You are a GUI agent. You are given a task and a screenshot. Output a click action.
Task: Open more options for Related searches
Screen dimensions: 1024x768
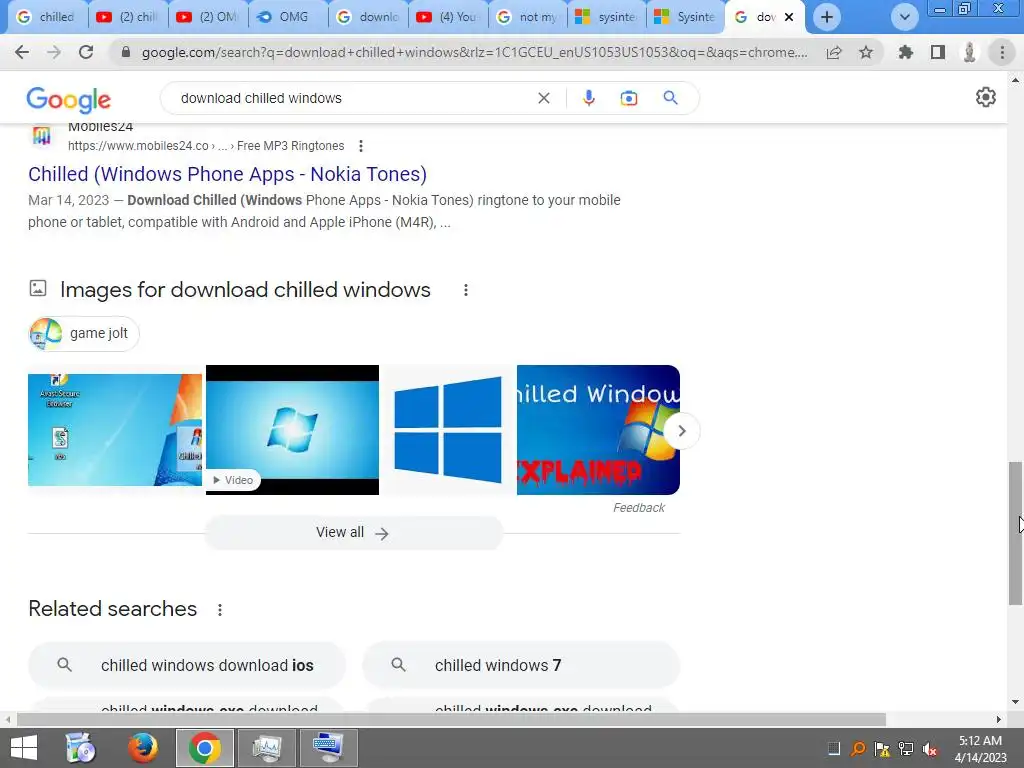coord(220,609)
